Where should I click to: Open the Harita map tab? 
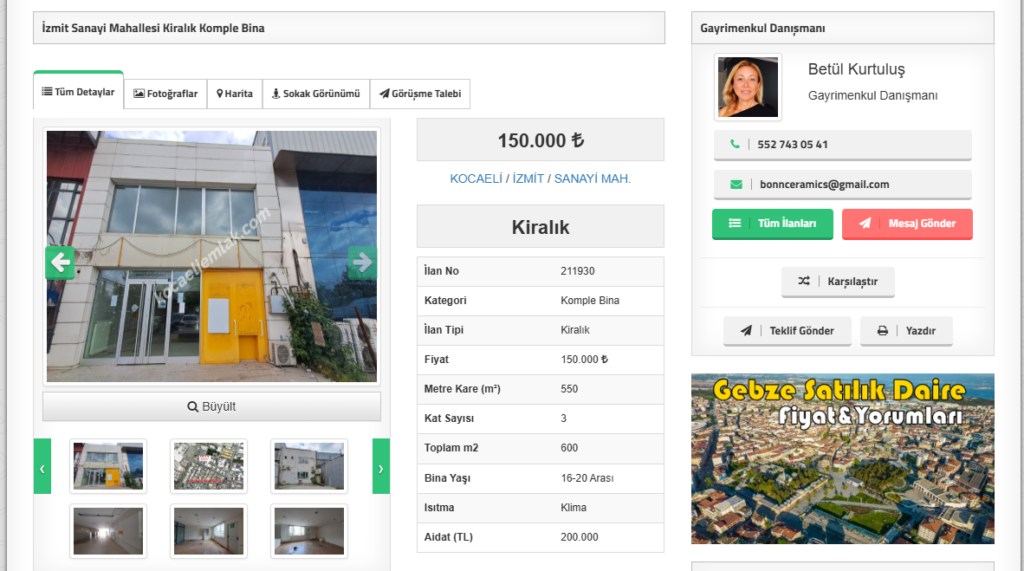pyautogui.click(x=235, y=94)
